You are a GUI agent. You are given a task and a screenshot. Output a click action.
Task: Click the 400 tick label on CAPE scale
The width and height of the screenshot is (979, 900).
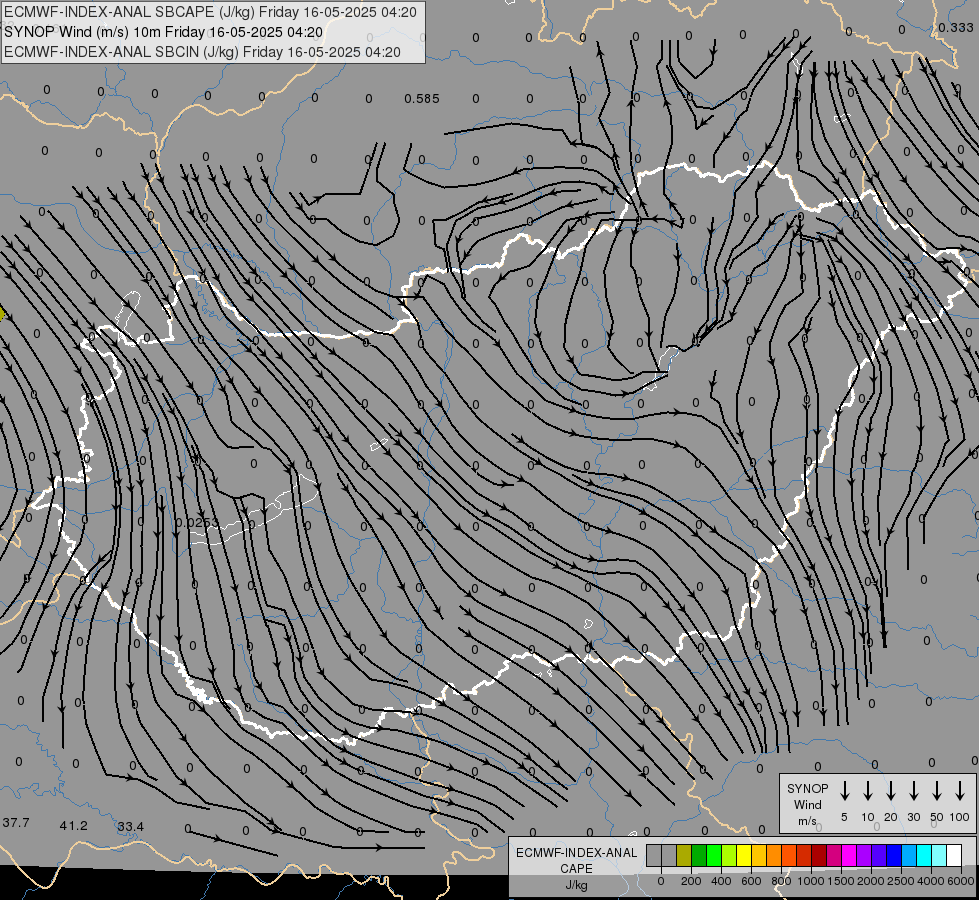pos(721,881)
